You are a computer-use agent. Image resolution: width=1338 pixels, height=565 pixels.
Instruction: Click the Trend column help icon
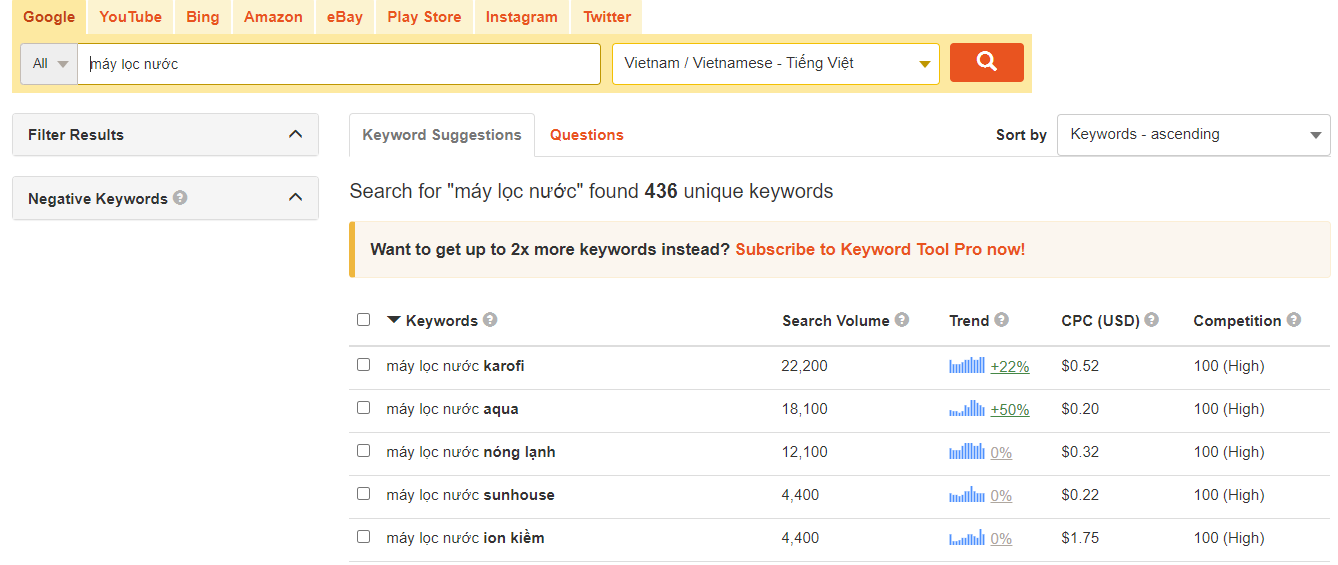(1002, 320)
